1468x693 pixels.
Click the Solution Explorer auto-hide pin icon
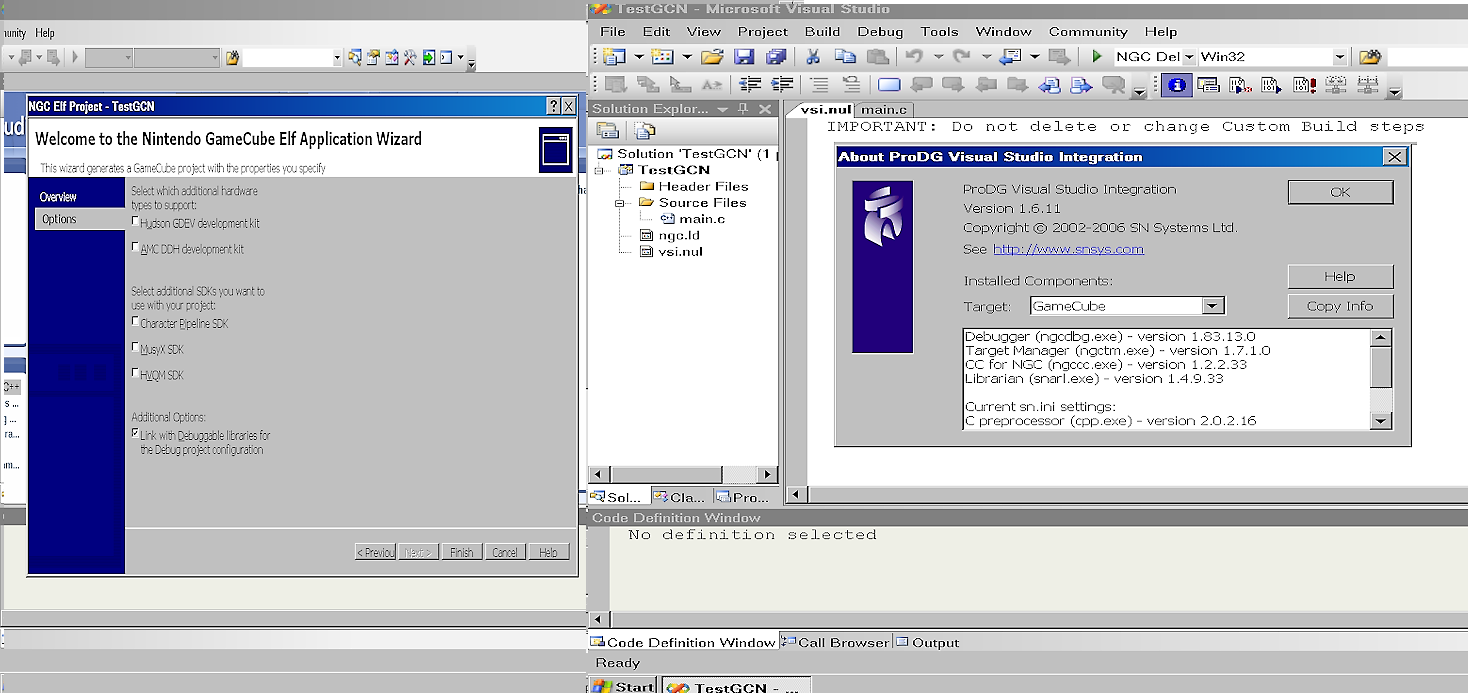click(743, 109)
